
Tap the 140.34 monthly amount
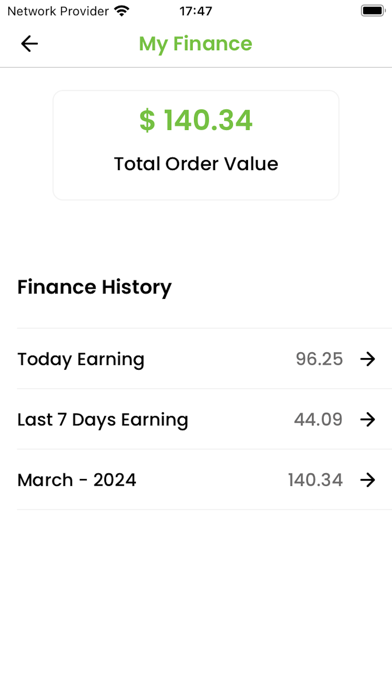point(315,480)
